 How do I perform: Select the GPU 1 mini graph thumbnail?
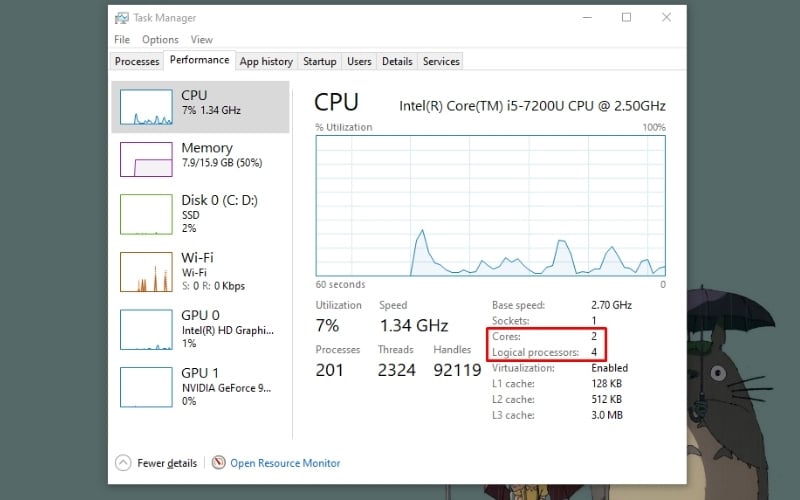tap(146, 387)
